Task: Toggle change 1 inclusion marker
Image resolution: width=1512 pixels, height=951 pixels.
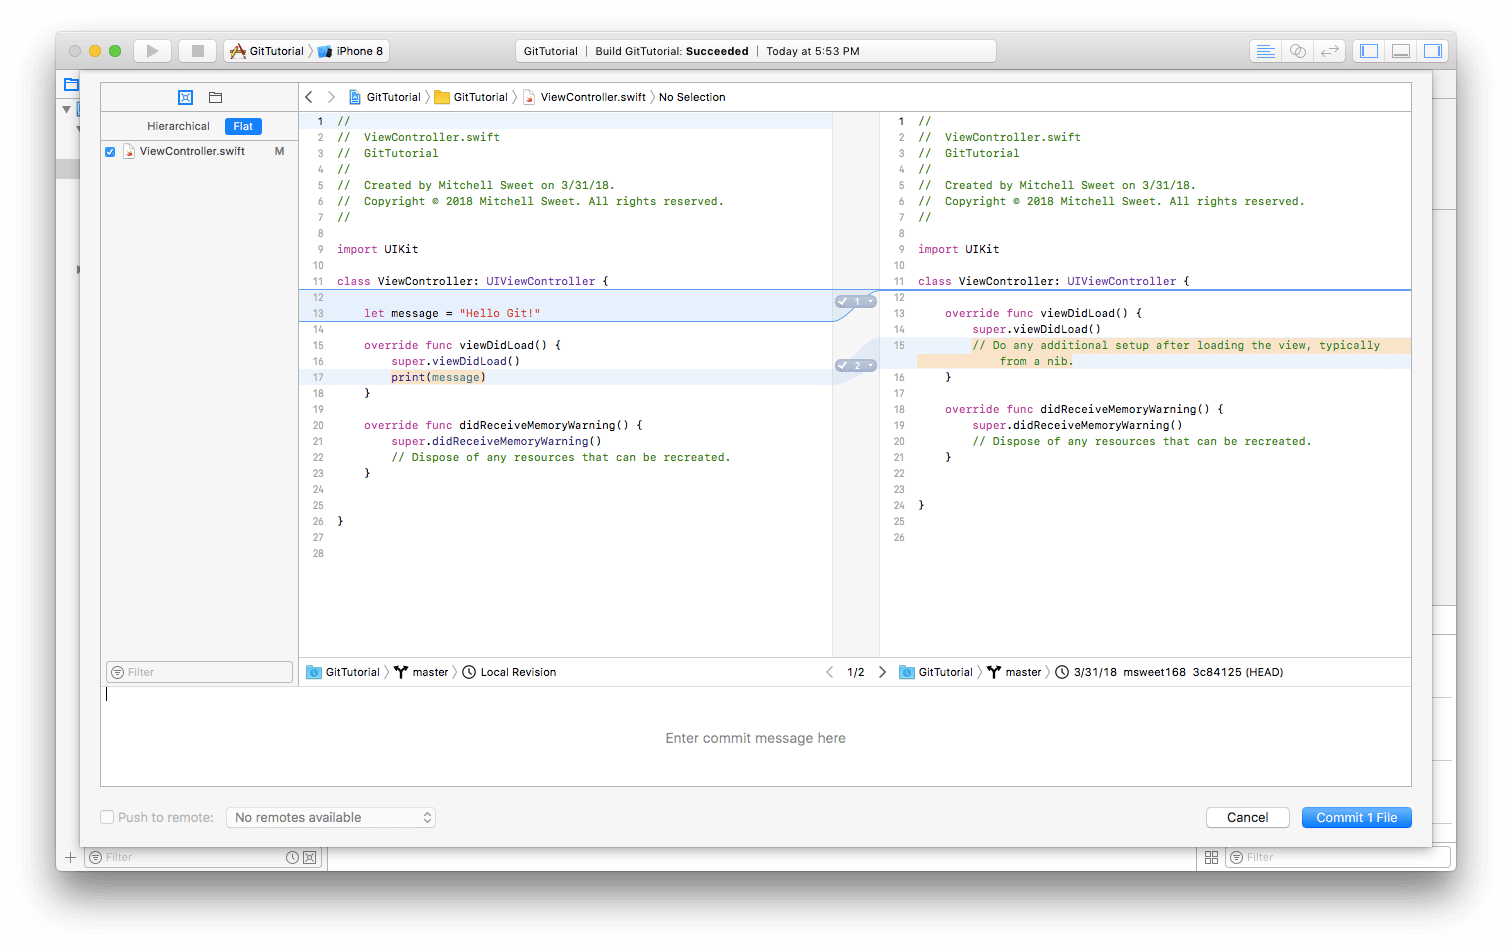Action: pyautogui.click(x=845, y=301)
